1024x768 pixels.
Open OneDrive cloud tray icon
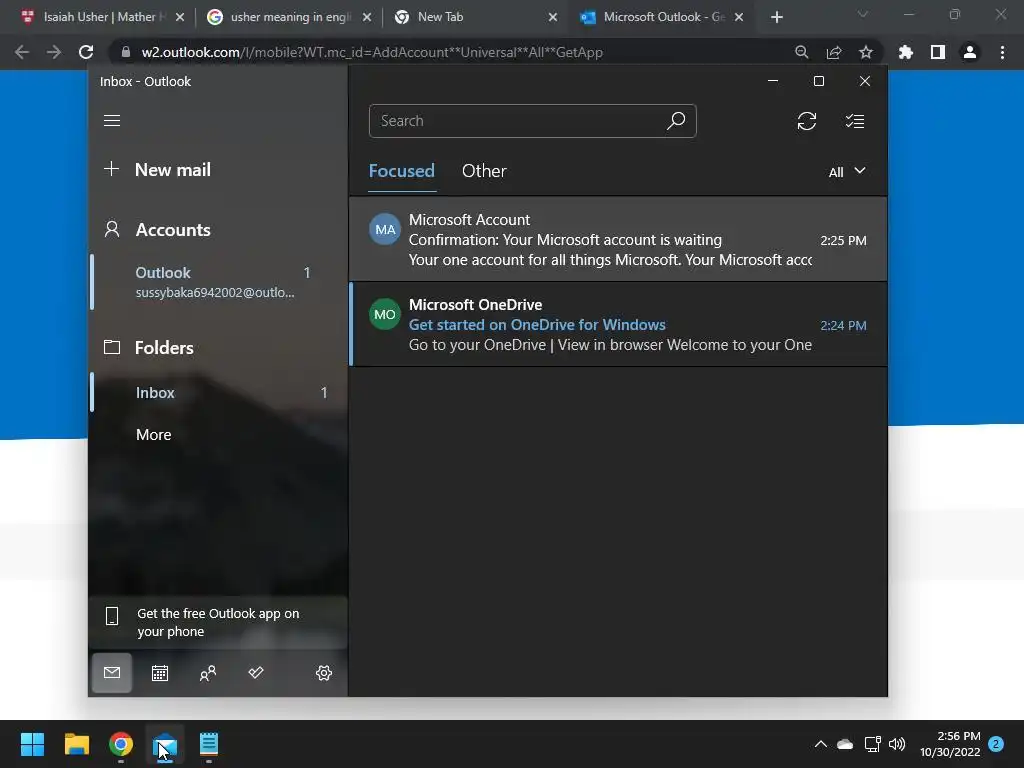(x=845, y=744)
